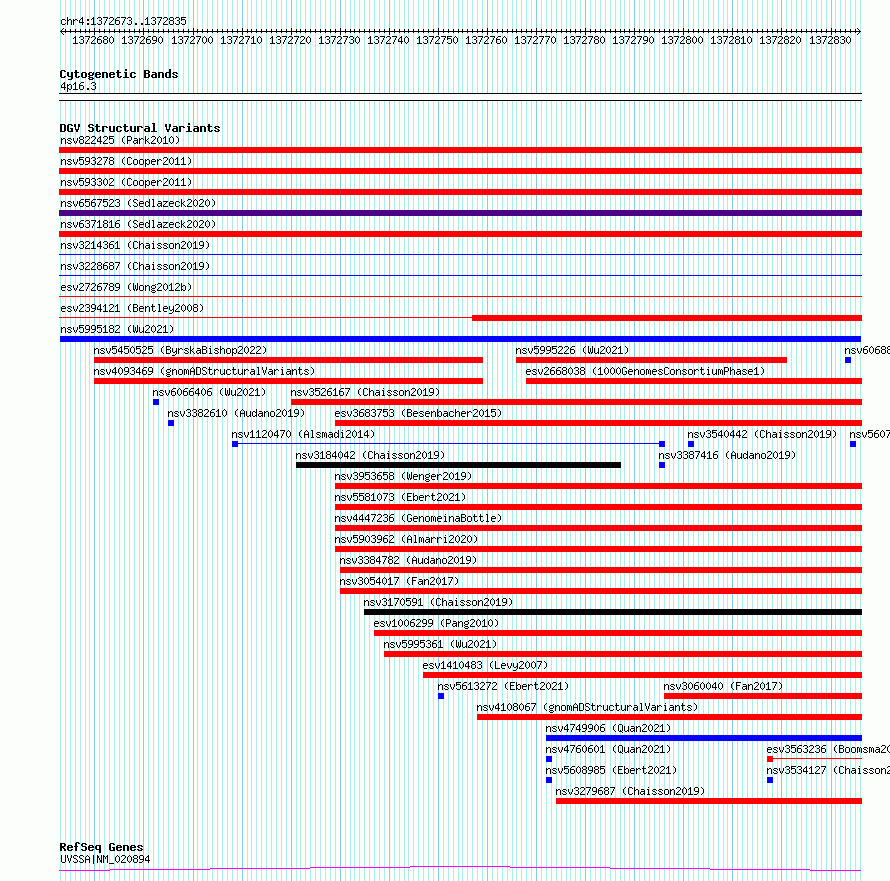Click the blue nsv3387416 (Audano2019) marker
The height and width of the screenshot is (881, 890).
coord(662,465)
